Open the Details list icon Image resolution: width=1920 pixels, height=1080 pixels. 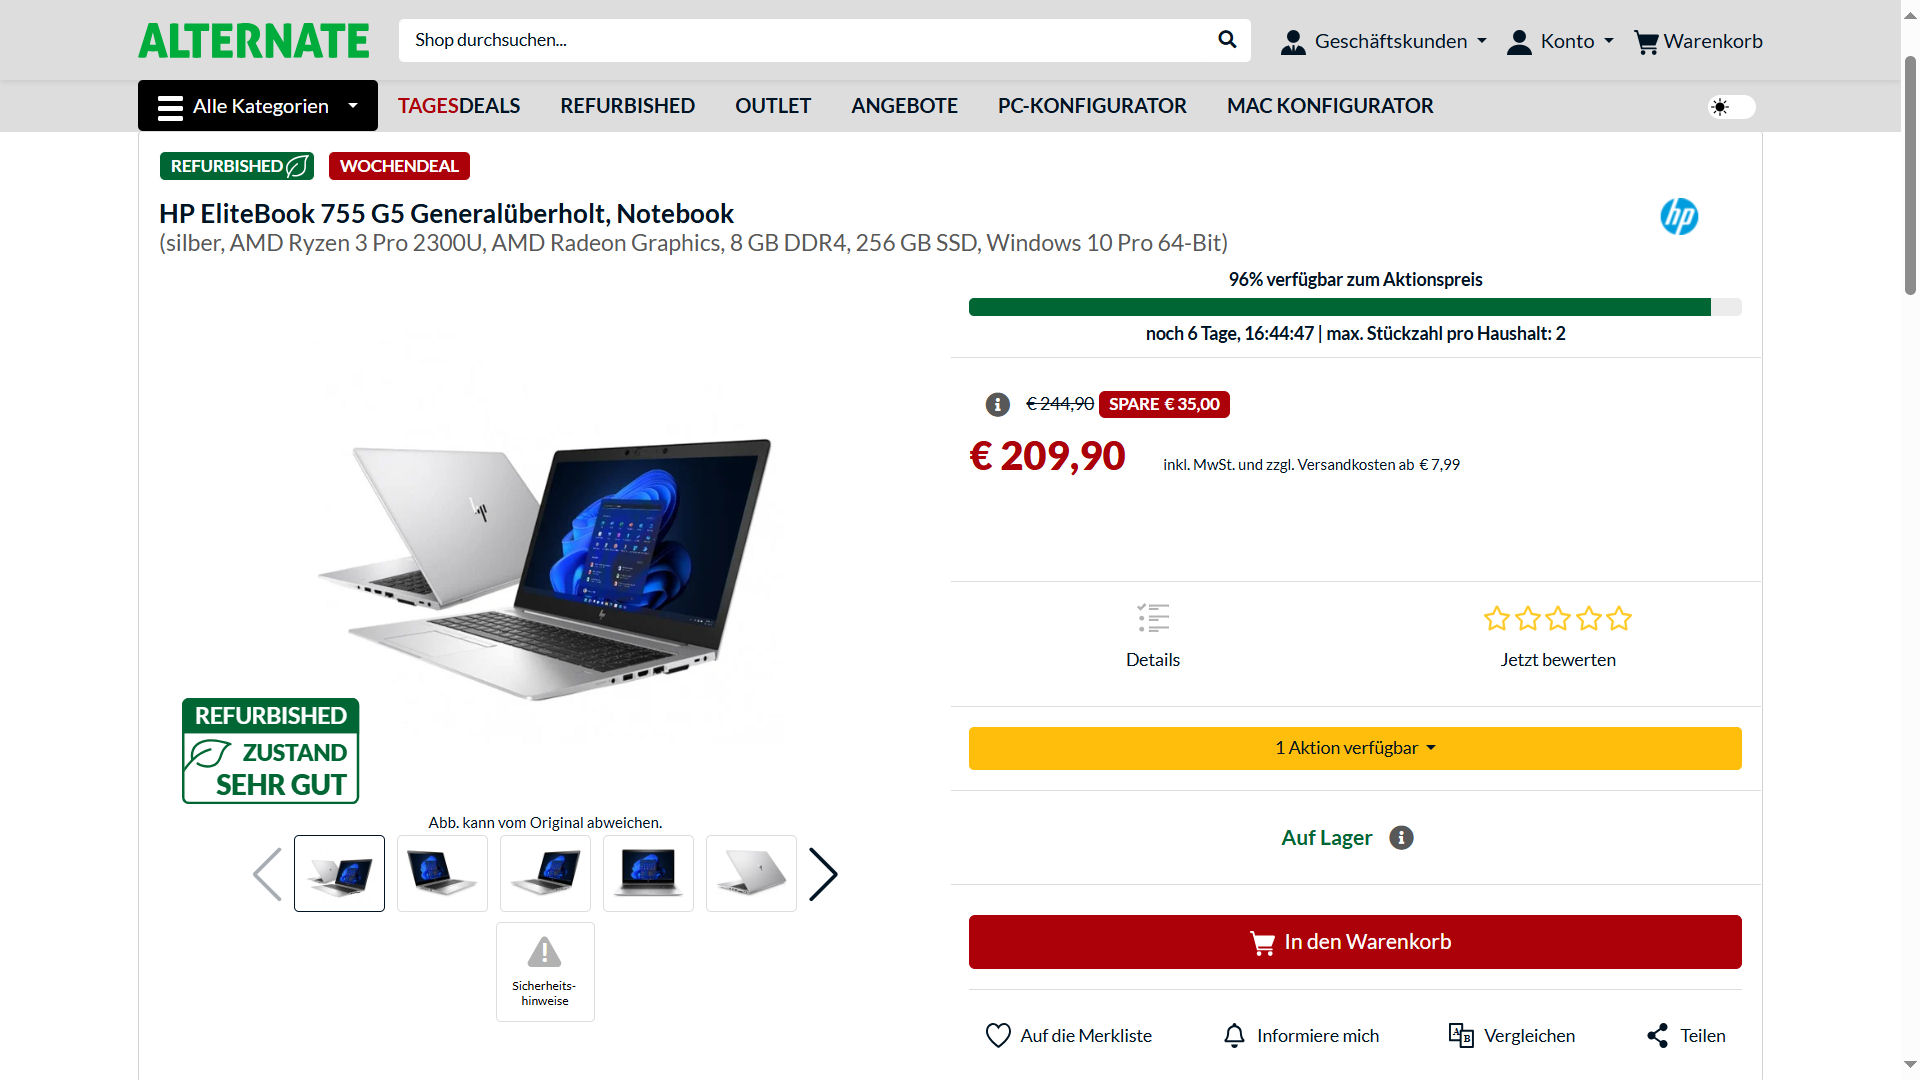[1153, 618]
